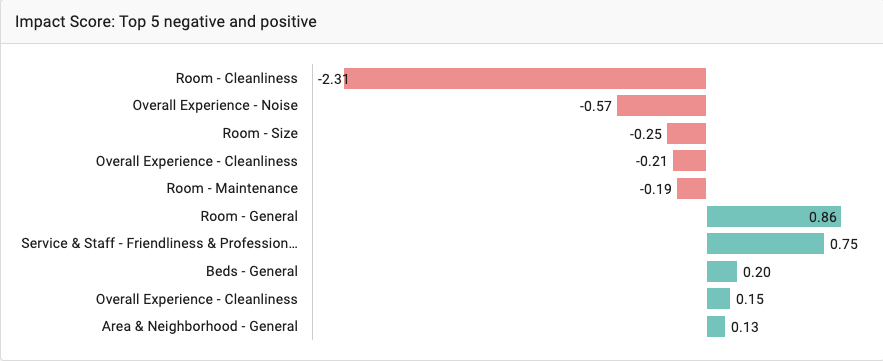
Task: Click the Overall Experience - Noise label
Action: 215,106
